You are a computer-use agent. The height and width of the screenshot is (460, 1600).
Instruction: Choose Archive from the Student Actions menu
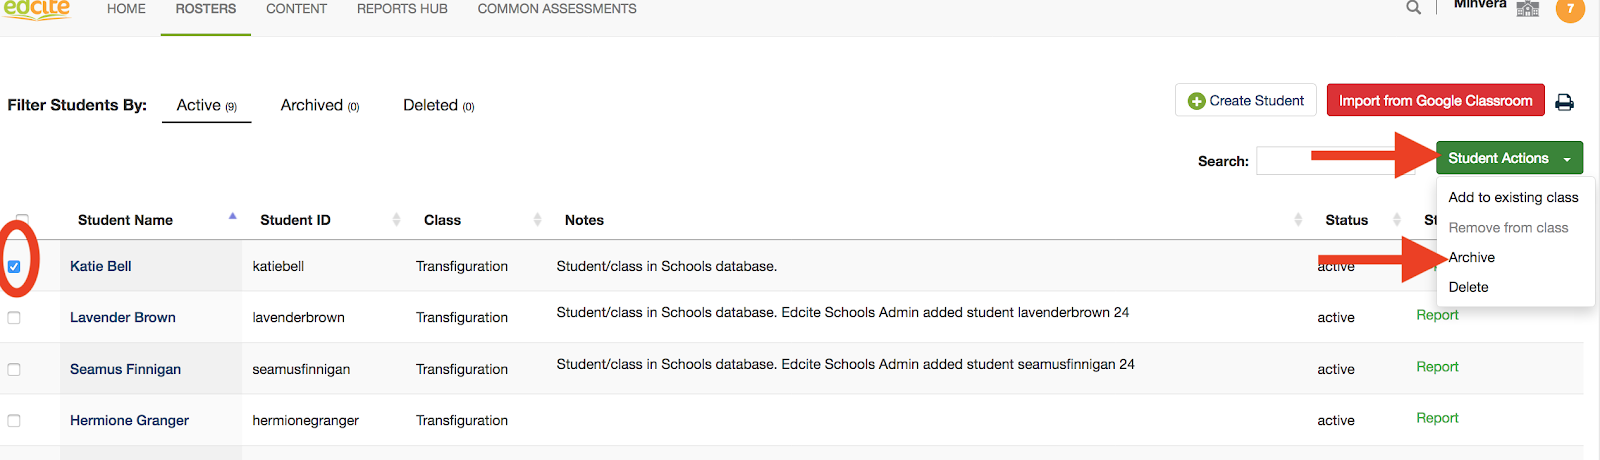click(1472, 258)
